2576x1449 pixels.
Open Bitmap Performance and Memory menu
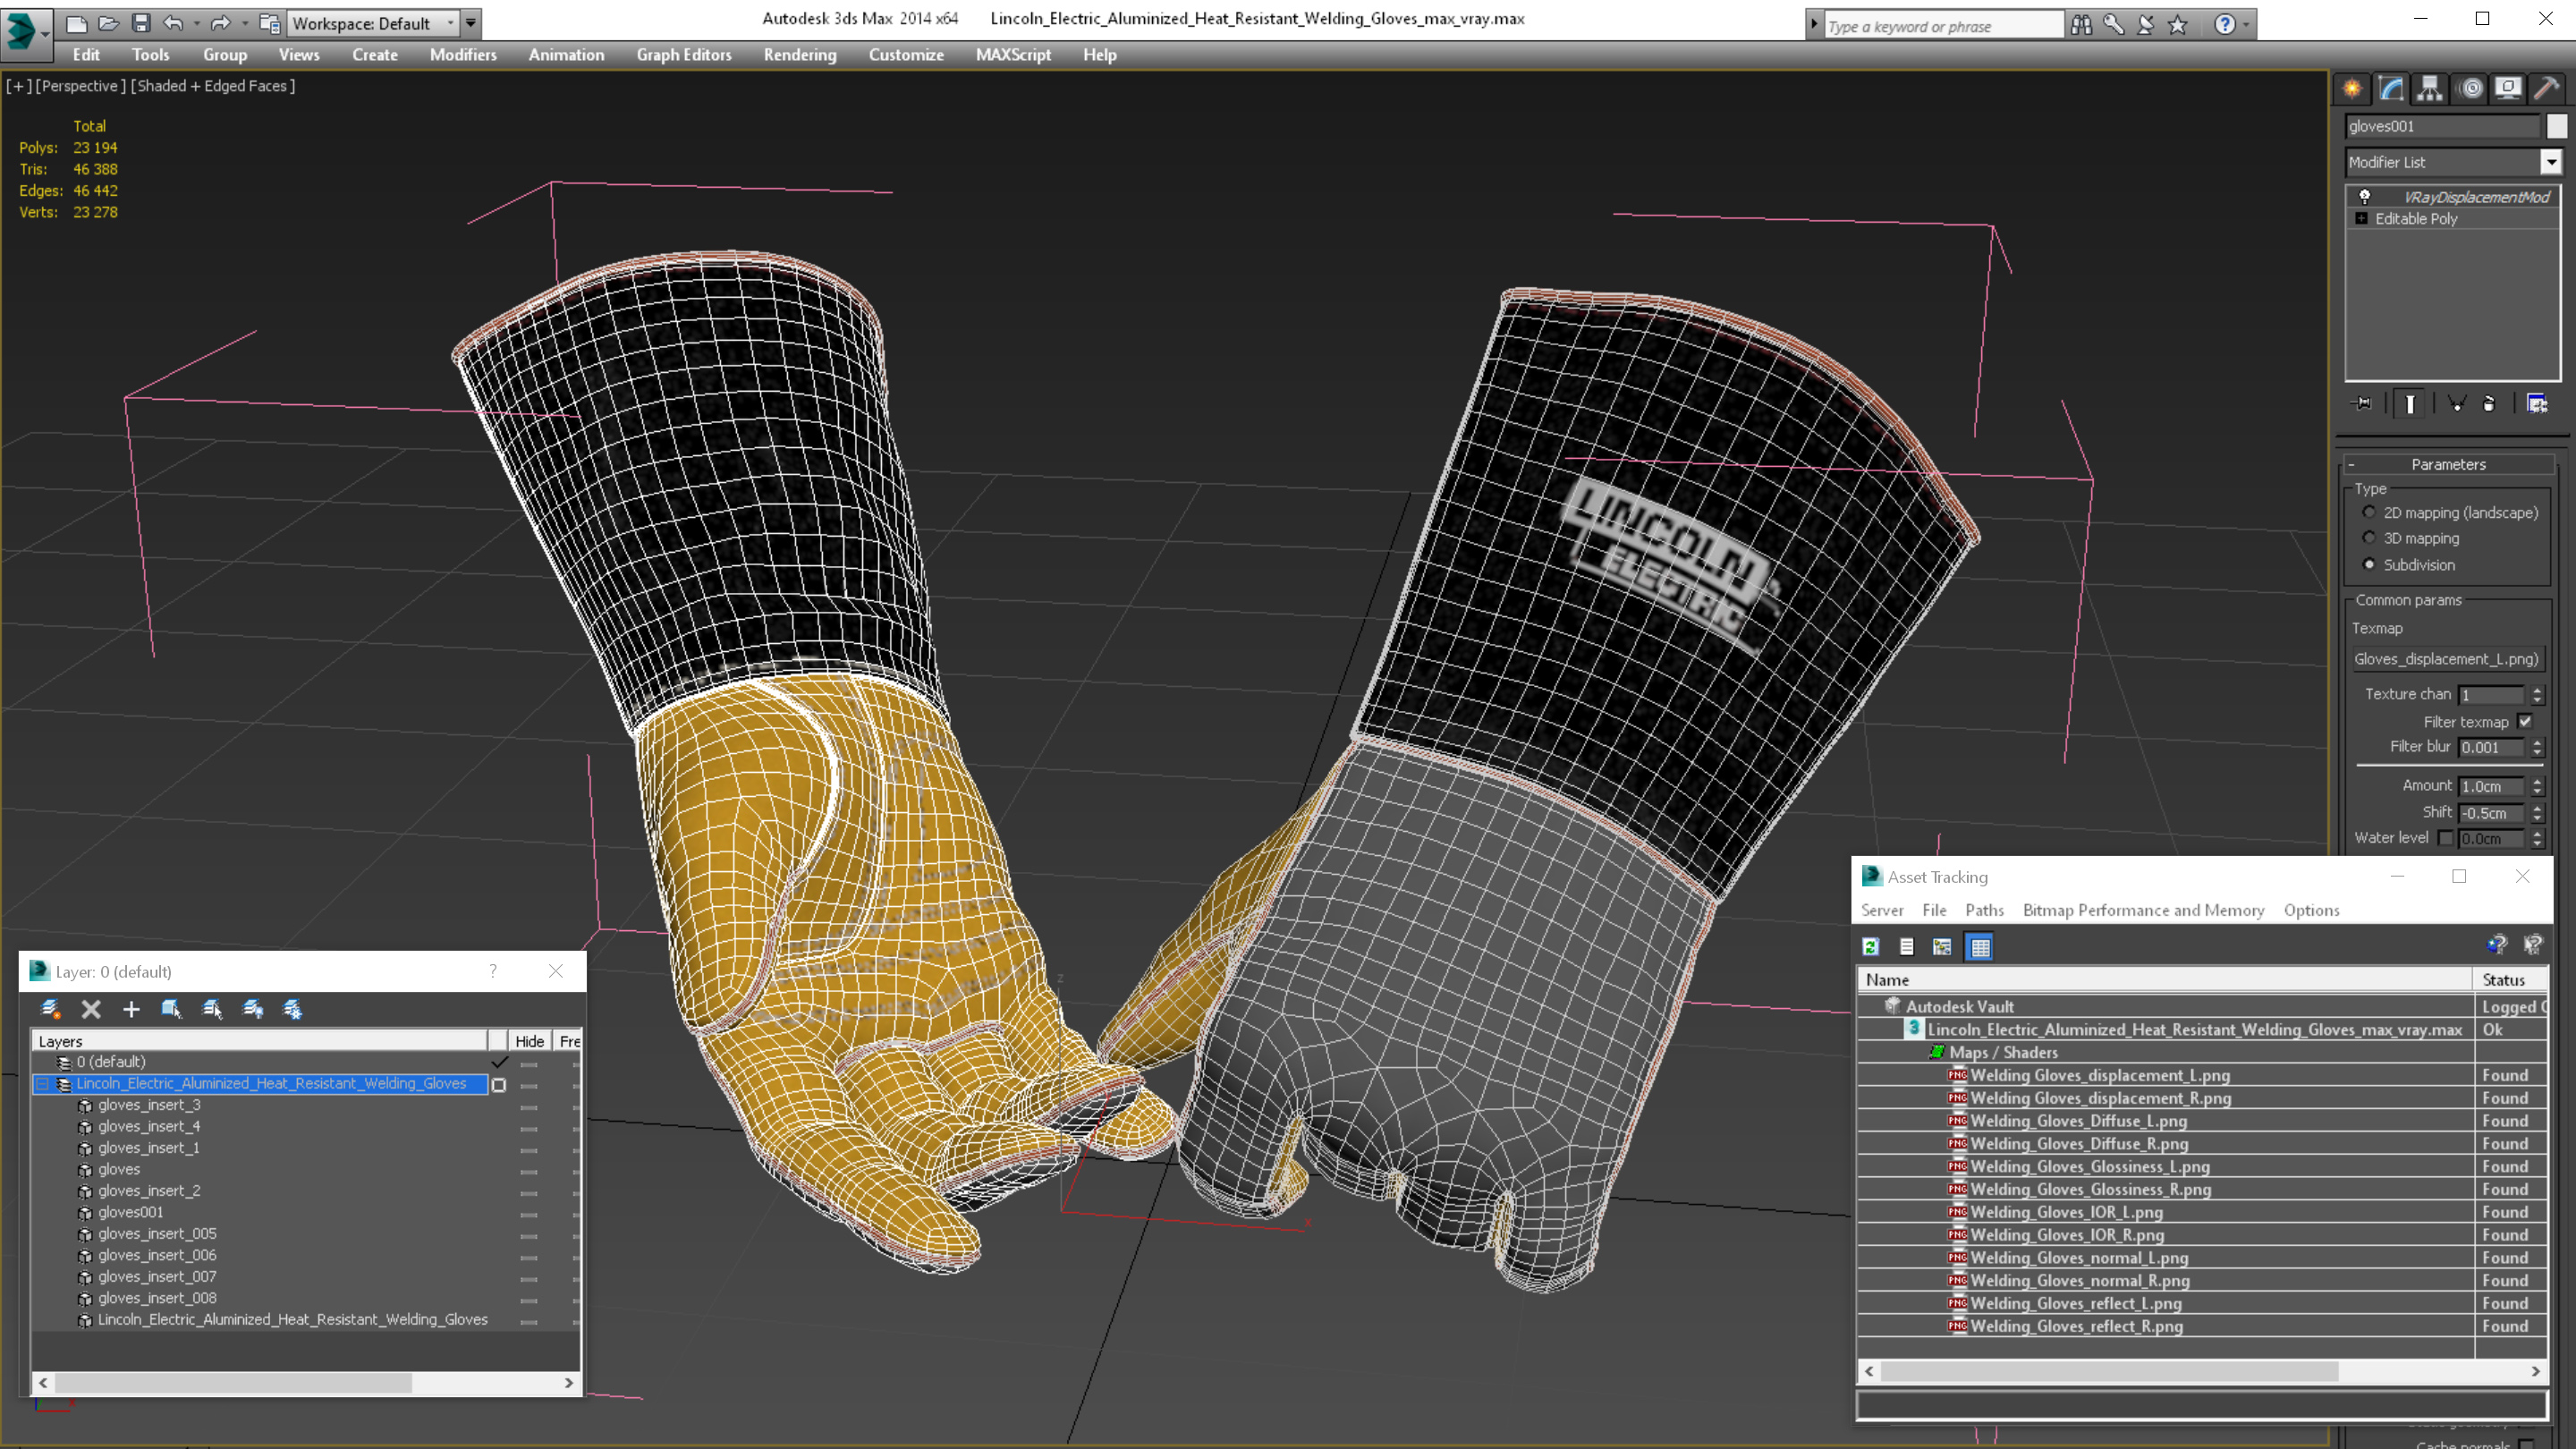pos(2143,910)
